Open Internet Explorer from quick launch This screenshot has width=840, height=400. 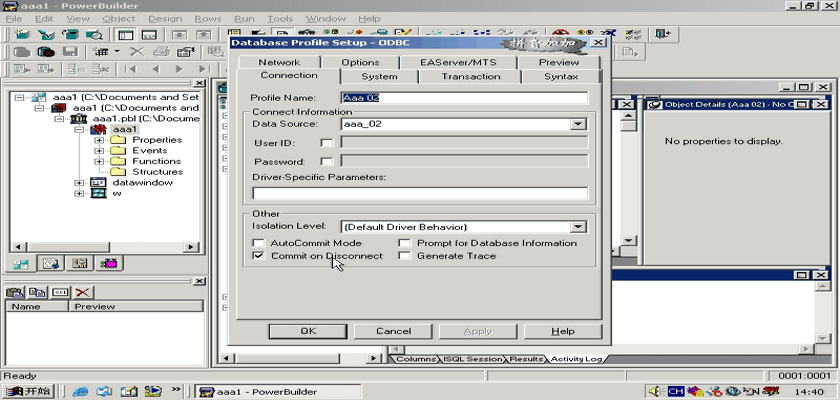coord(81,391)
